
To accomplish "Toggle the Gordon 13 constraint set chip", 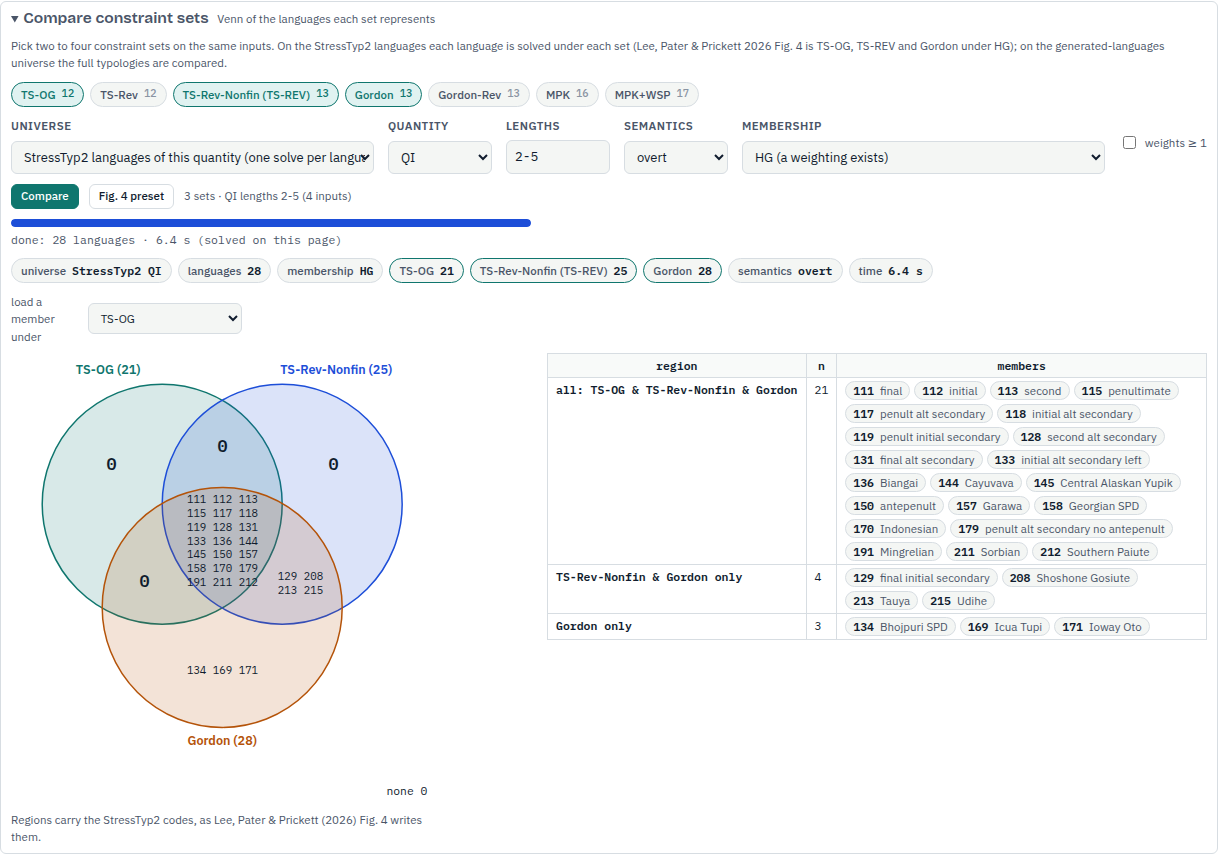I will [x=384, y=95].
